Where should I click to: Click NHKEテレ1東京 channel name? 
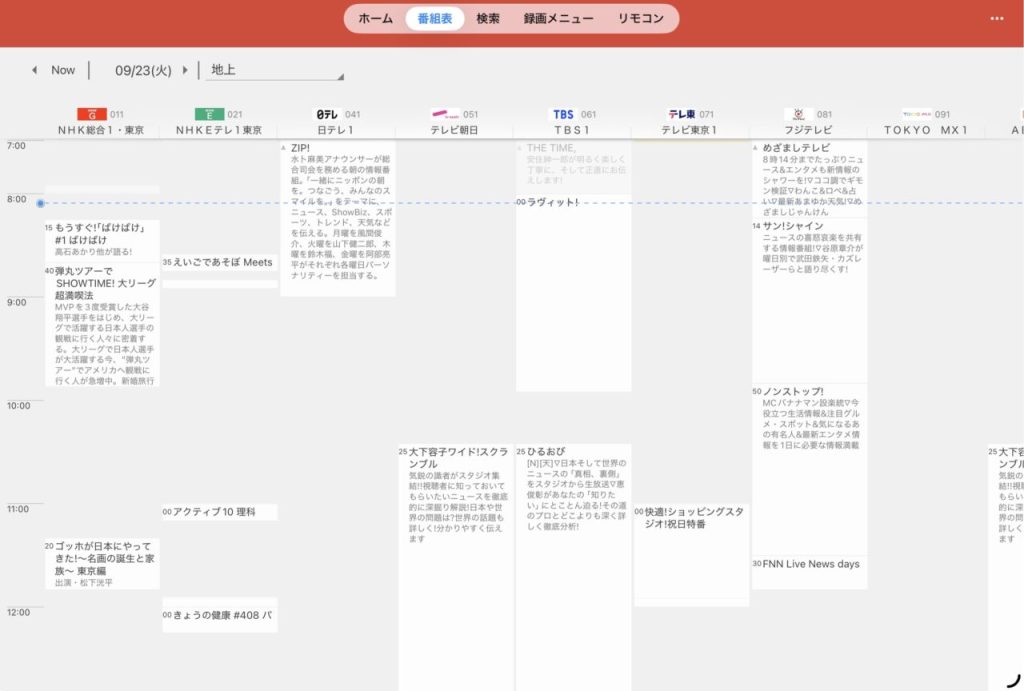(219, 130)
